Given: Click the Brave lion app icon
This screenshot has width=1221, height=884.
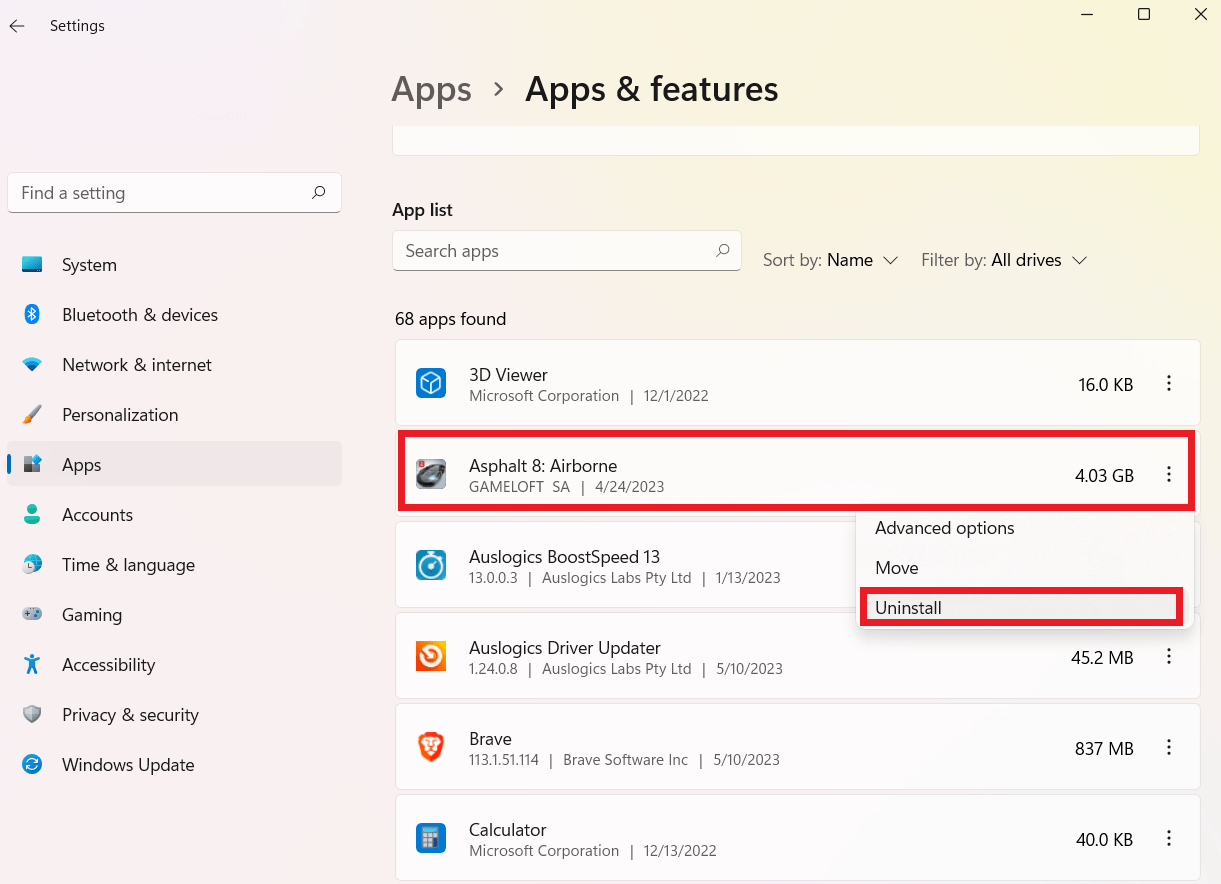Looking at the screenshot, I should (x=431, y=747).
